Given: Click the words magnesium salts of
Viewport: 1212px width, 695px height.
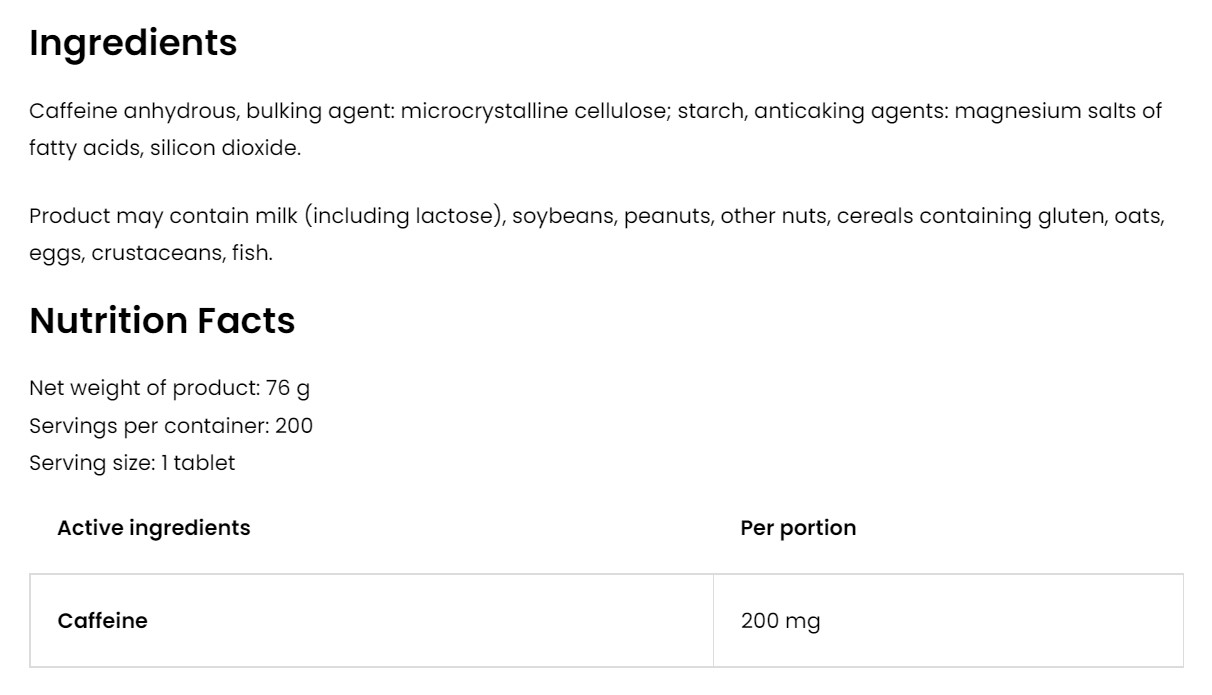Looking at the screenshot, I should (1058, 111).
